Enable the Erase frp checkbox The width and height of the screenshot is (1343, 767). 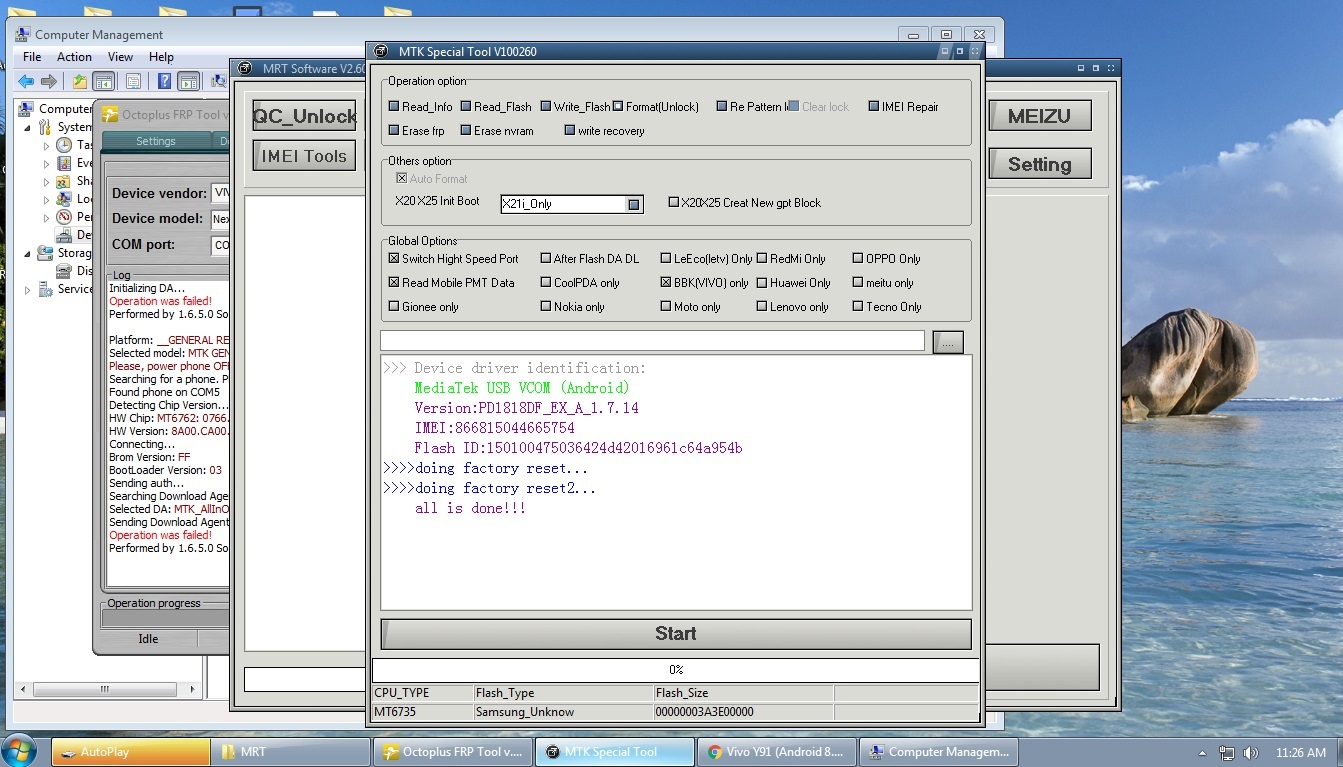[x=394, y=131]
